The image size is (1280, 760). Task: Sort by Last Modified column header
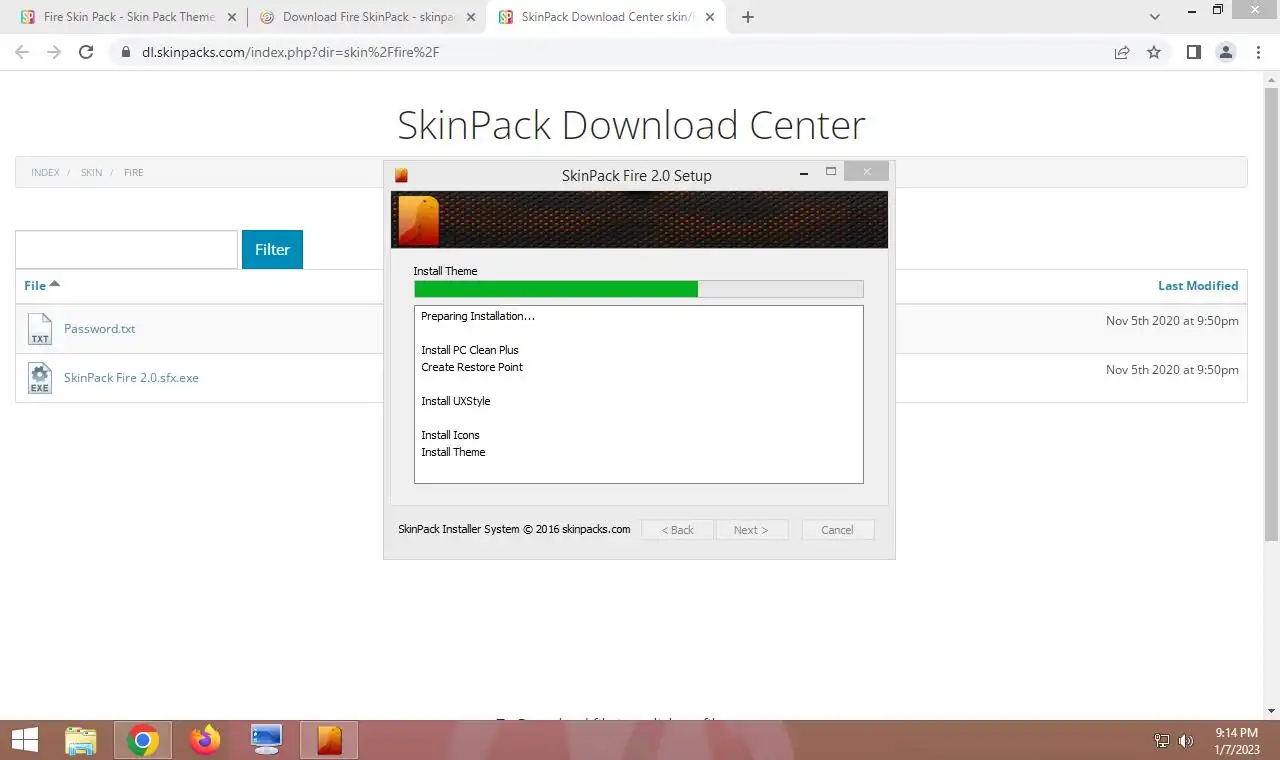(x=1198, y=285)
